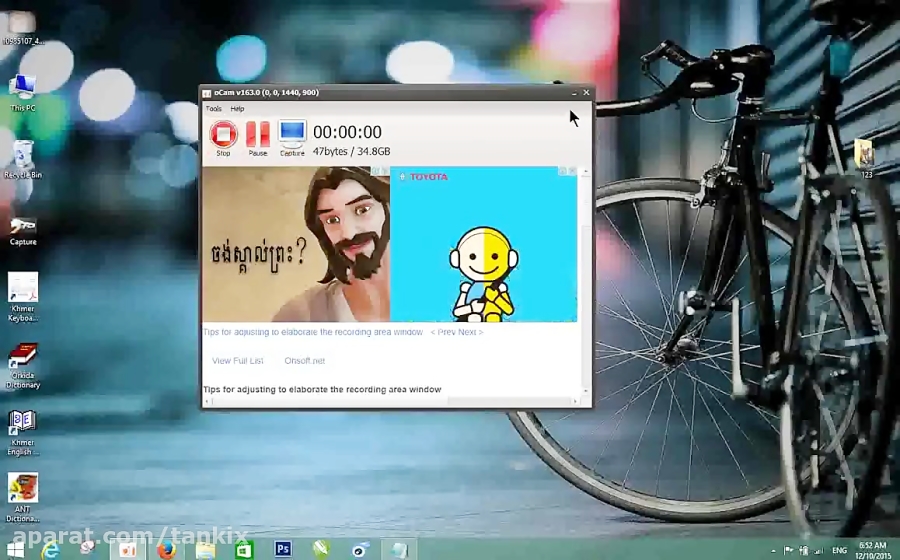Viewport: 900px width, 560px height.
Task: Open the Help menu
Action: tap(237, 108)
